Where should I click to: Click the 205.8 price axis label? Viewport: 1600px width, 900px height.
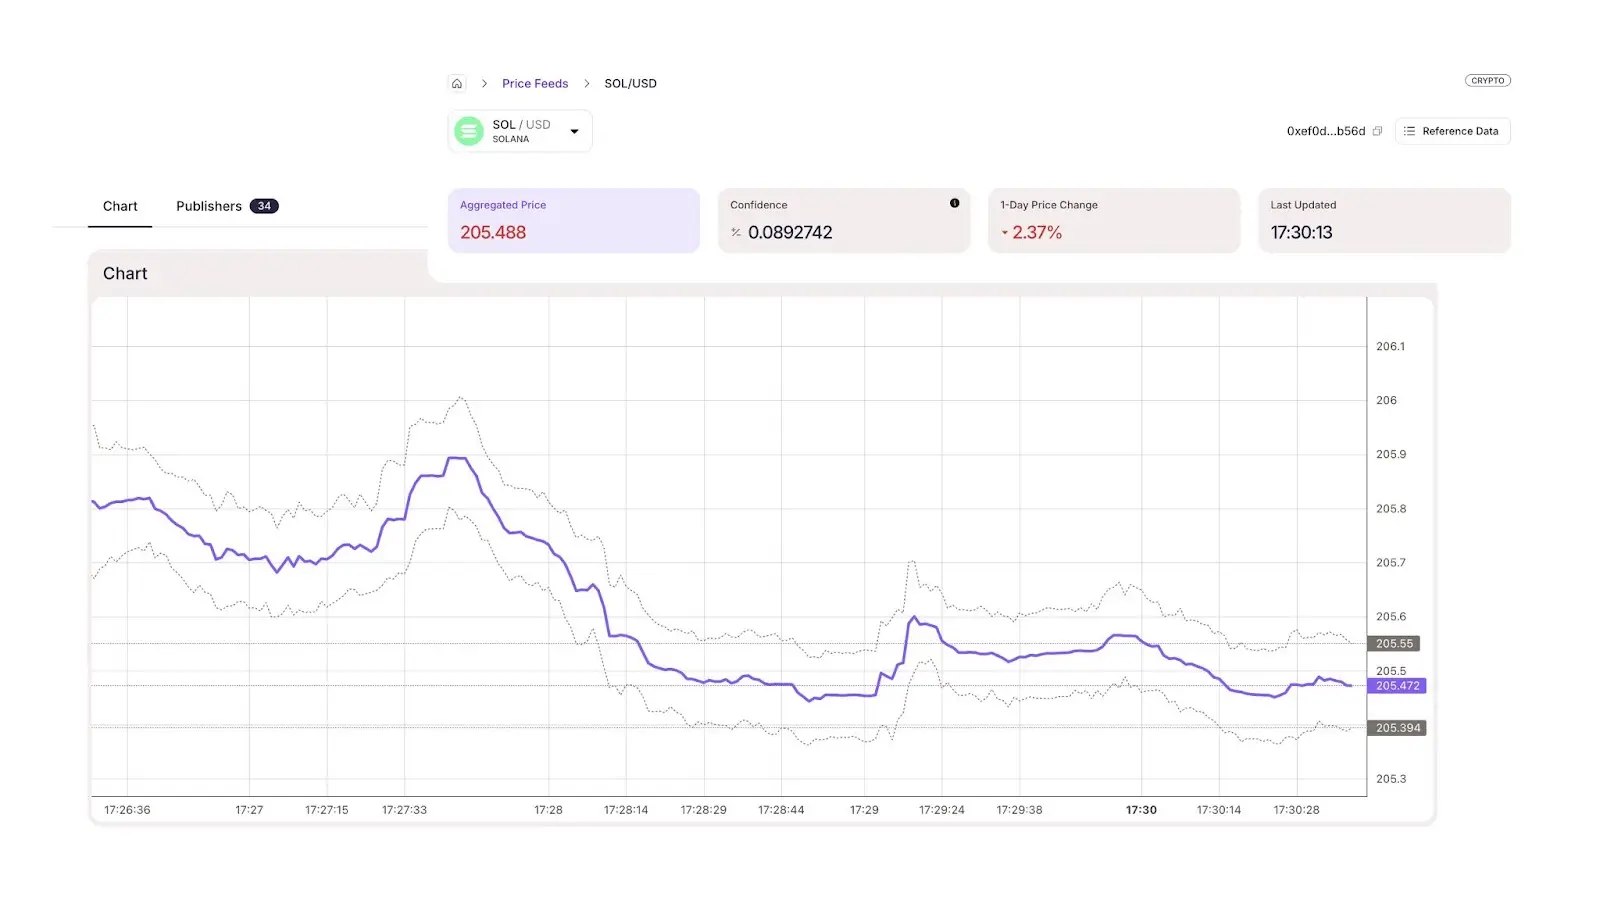(1391, 508)
